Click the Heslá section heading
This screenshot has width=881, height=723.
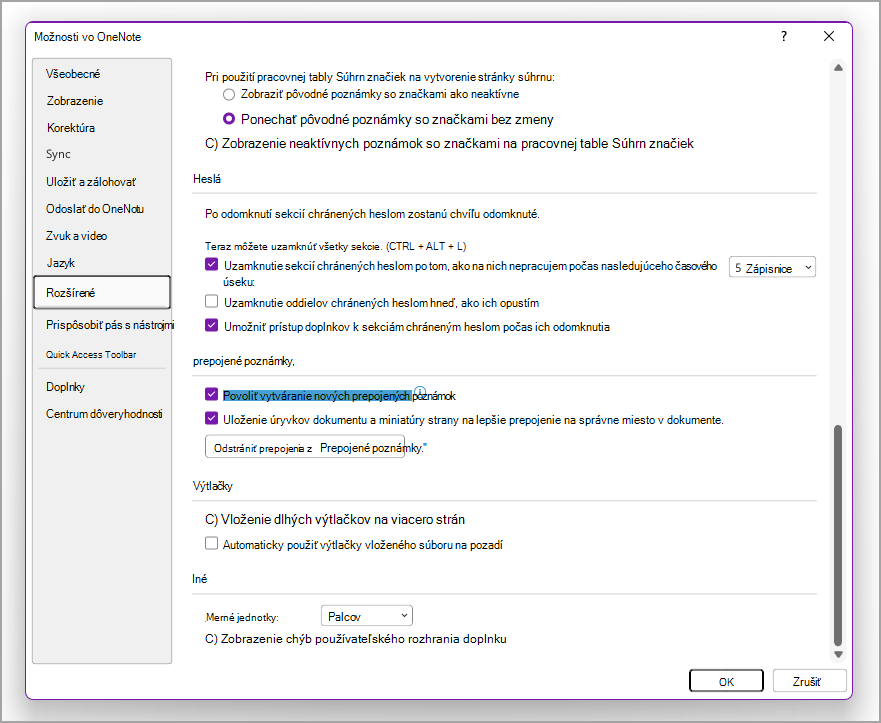click(207, 179)
